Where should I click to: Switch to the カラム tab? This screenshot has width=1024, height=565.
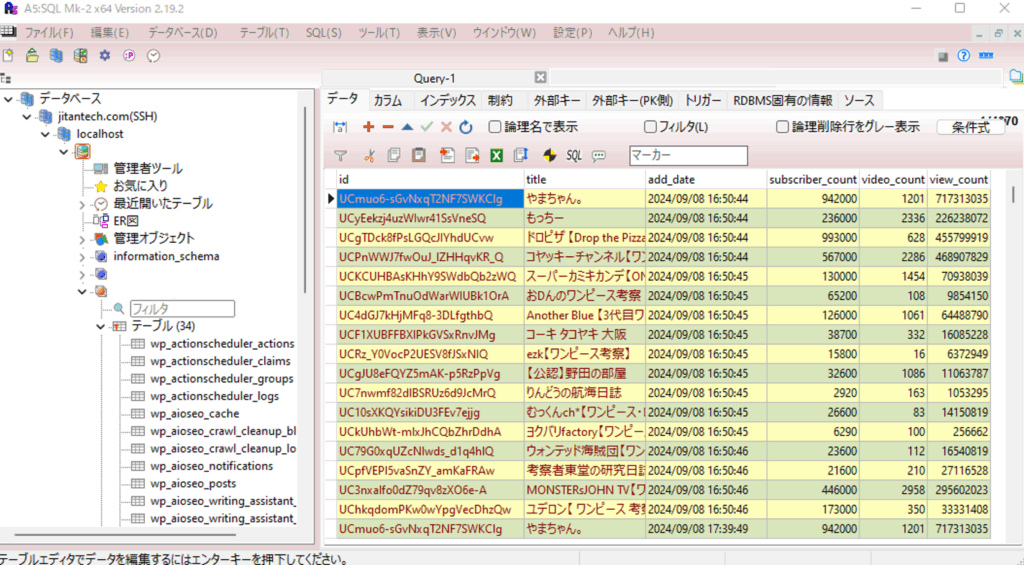click(x=388, y=100)
